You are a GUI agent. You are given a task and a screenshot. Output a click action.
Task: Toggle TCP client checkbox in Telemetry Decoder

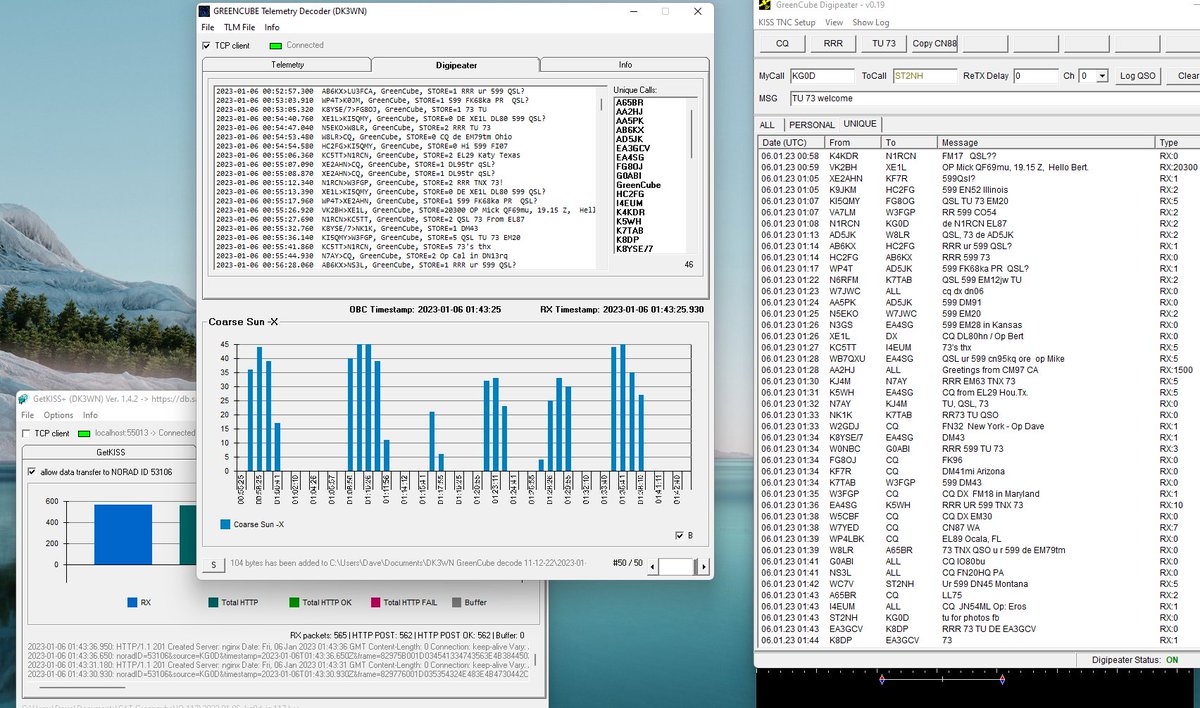207,45
